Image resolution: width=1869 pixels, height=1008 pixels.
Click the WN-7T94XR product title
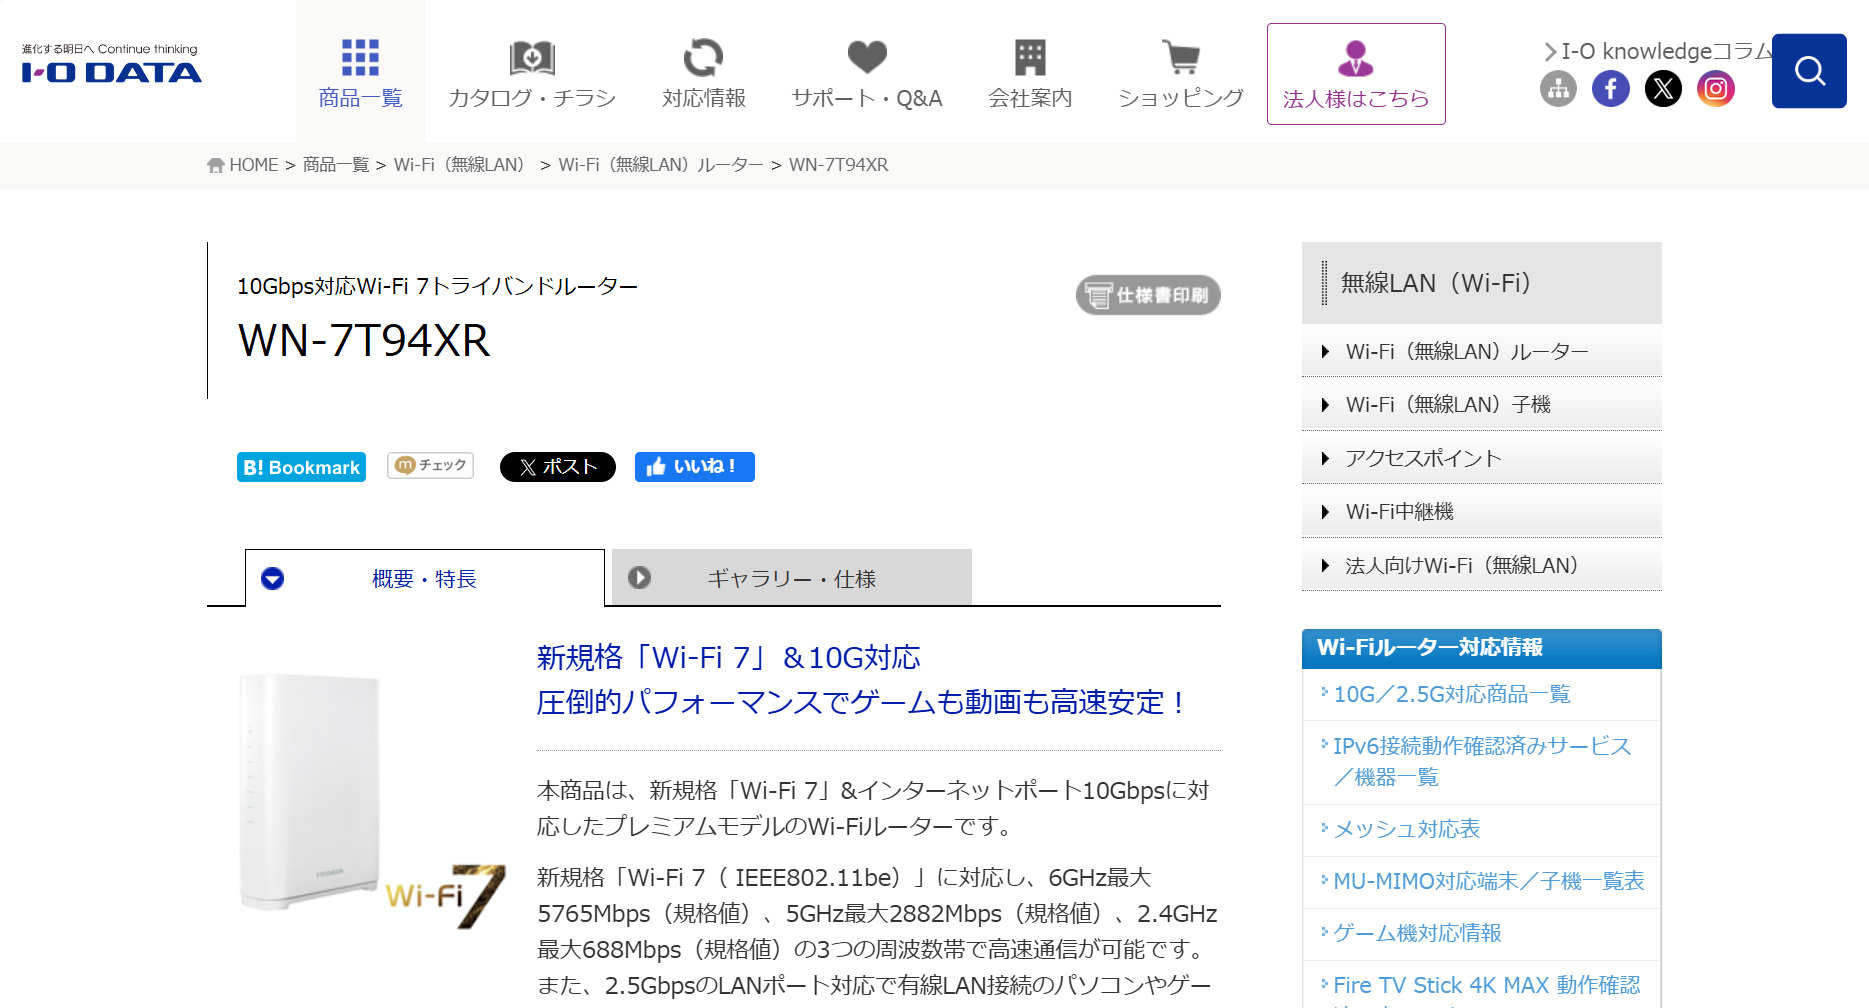tap(364, 340)
